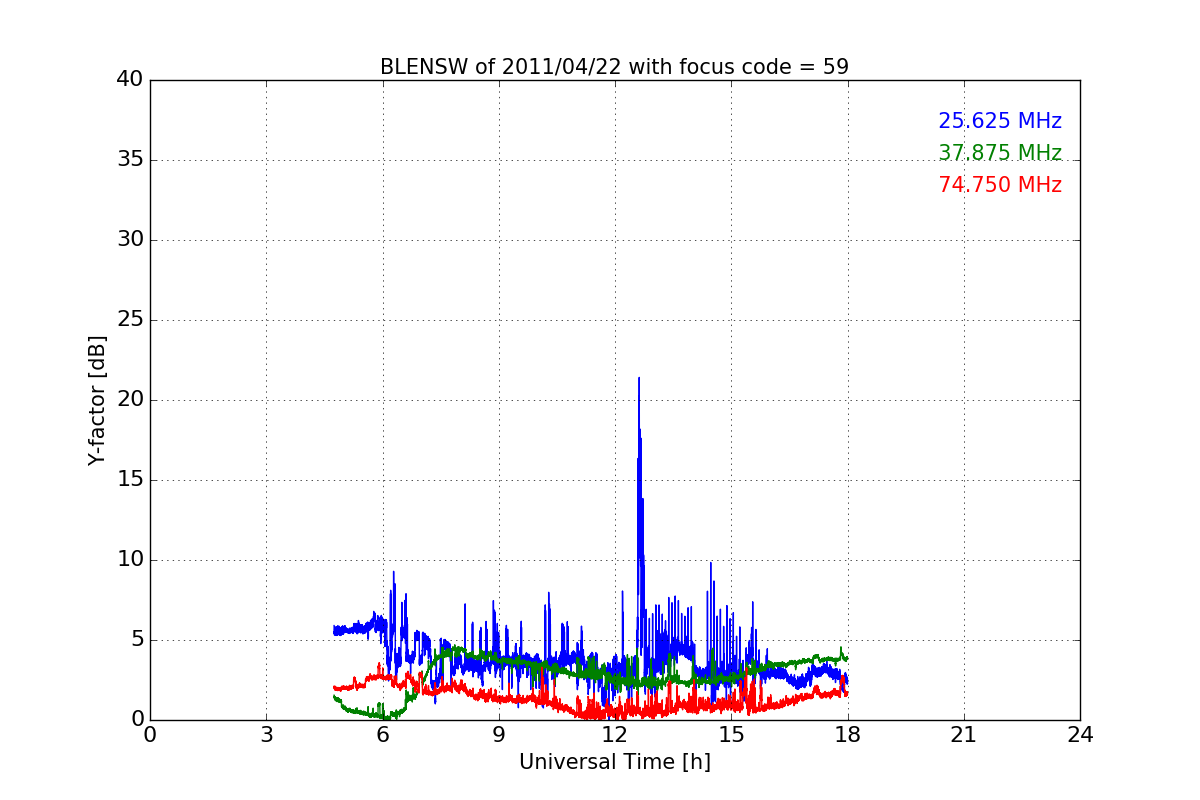
Task: Click the x-axis tick label 6
Action: (x=382, y=734)
